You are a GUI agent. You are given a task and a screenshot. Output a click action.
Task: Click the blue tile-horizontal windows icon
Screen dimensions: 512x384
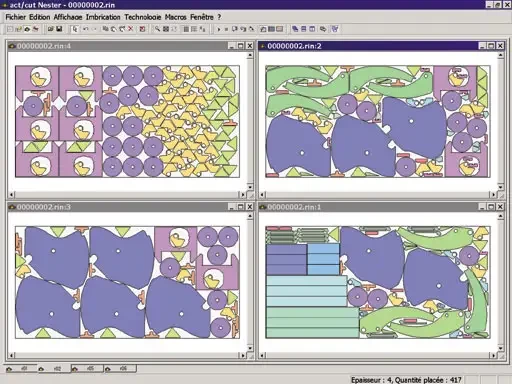(303, 29)
